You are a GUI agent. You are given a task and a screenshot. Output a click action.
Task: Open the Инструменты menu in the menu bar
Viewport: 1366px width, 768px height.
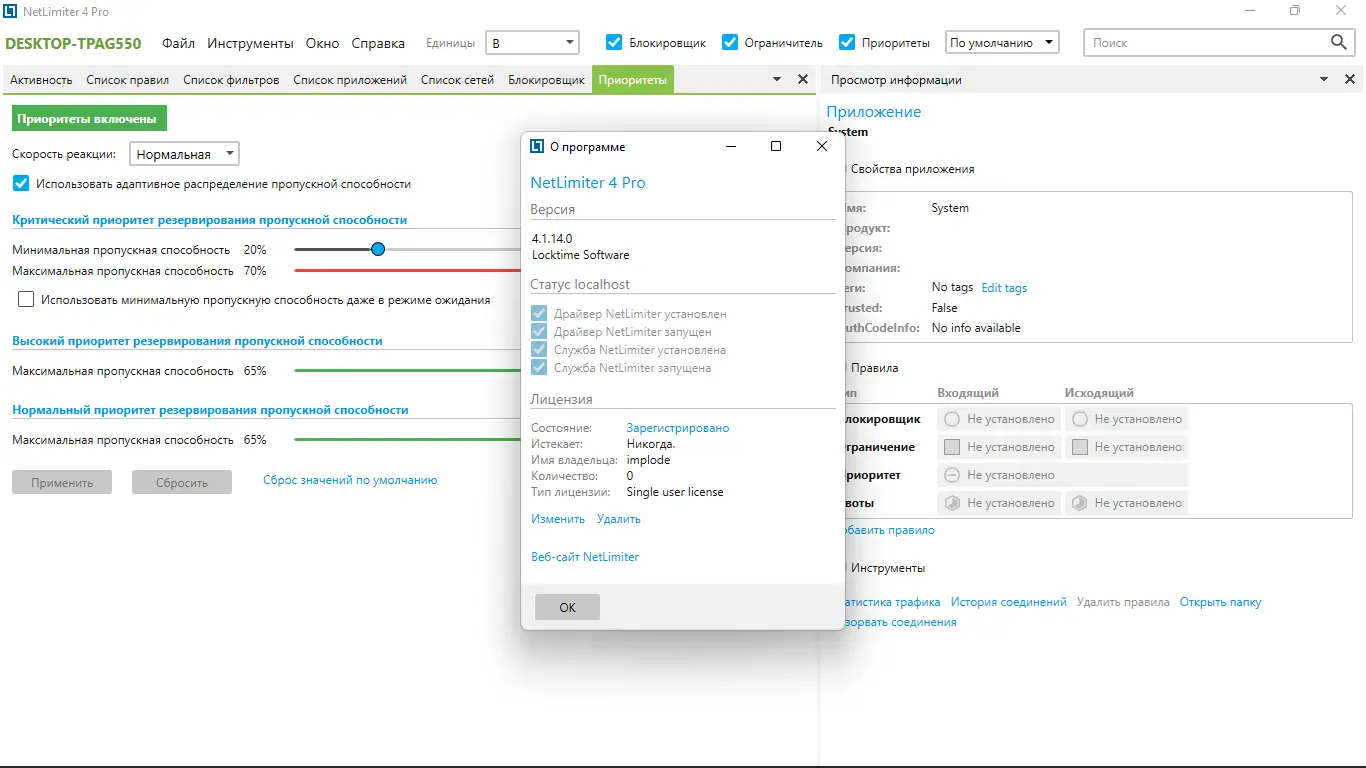point(250,43)
